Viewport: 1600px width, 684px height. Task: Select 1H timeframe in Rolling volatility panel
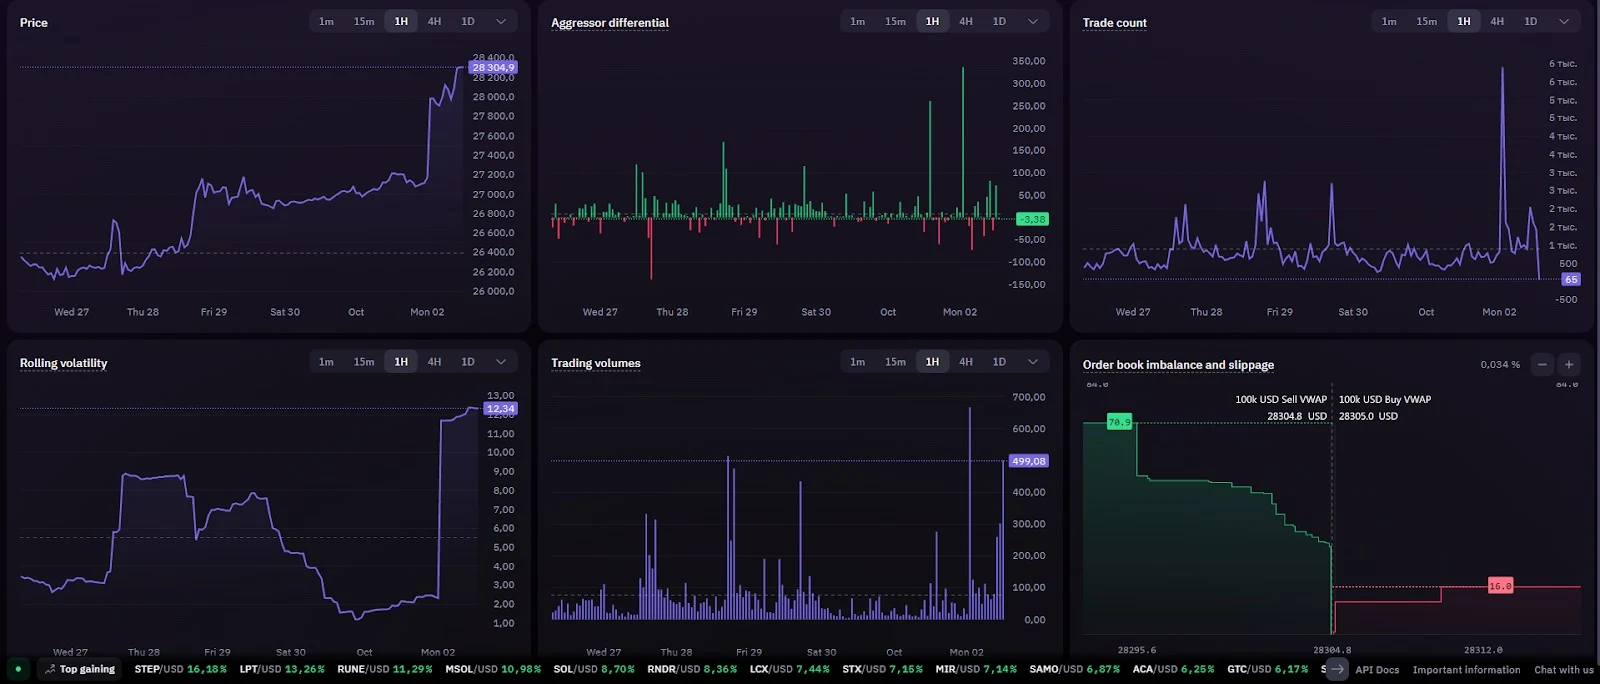[x=401, y=362]
